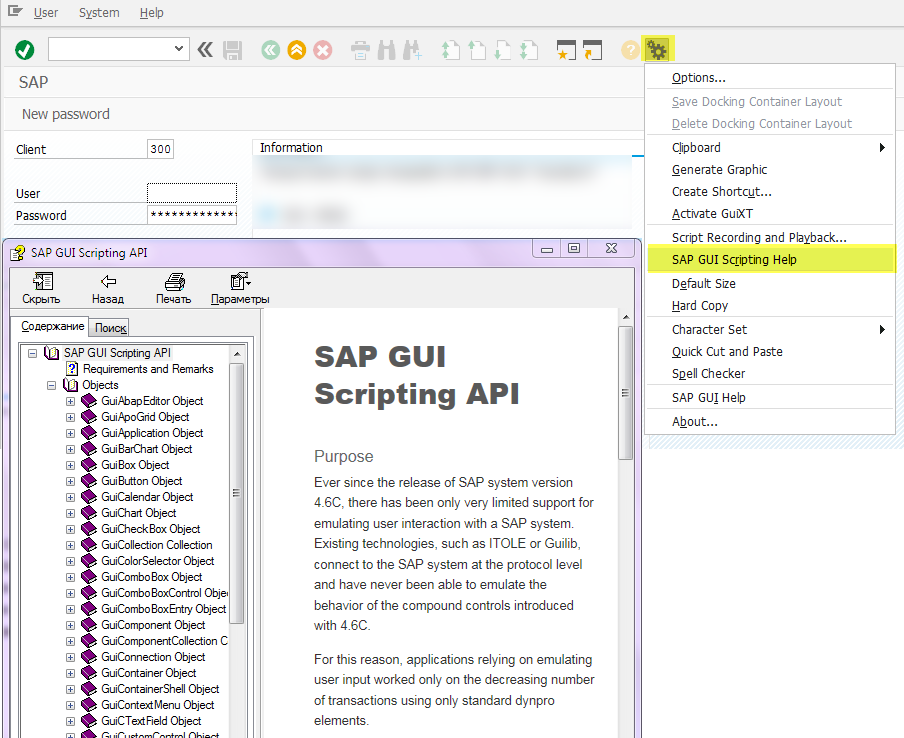Click the Назад (Back) help button

coord(108,288)
